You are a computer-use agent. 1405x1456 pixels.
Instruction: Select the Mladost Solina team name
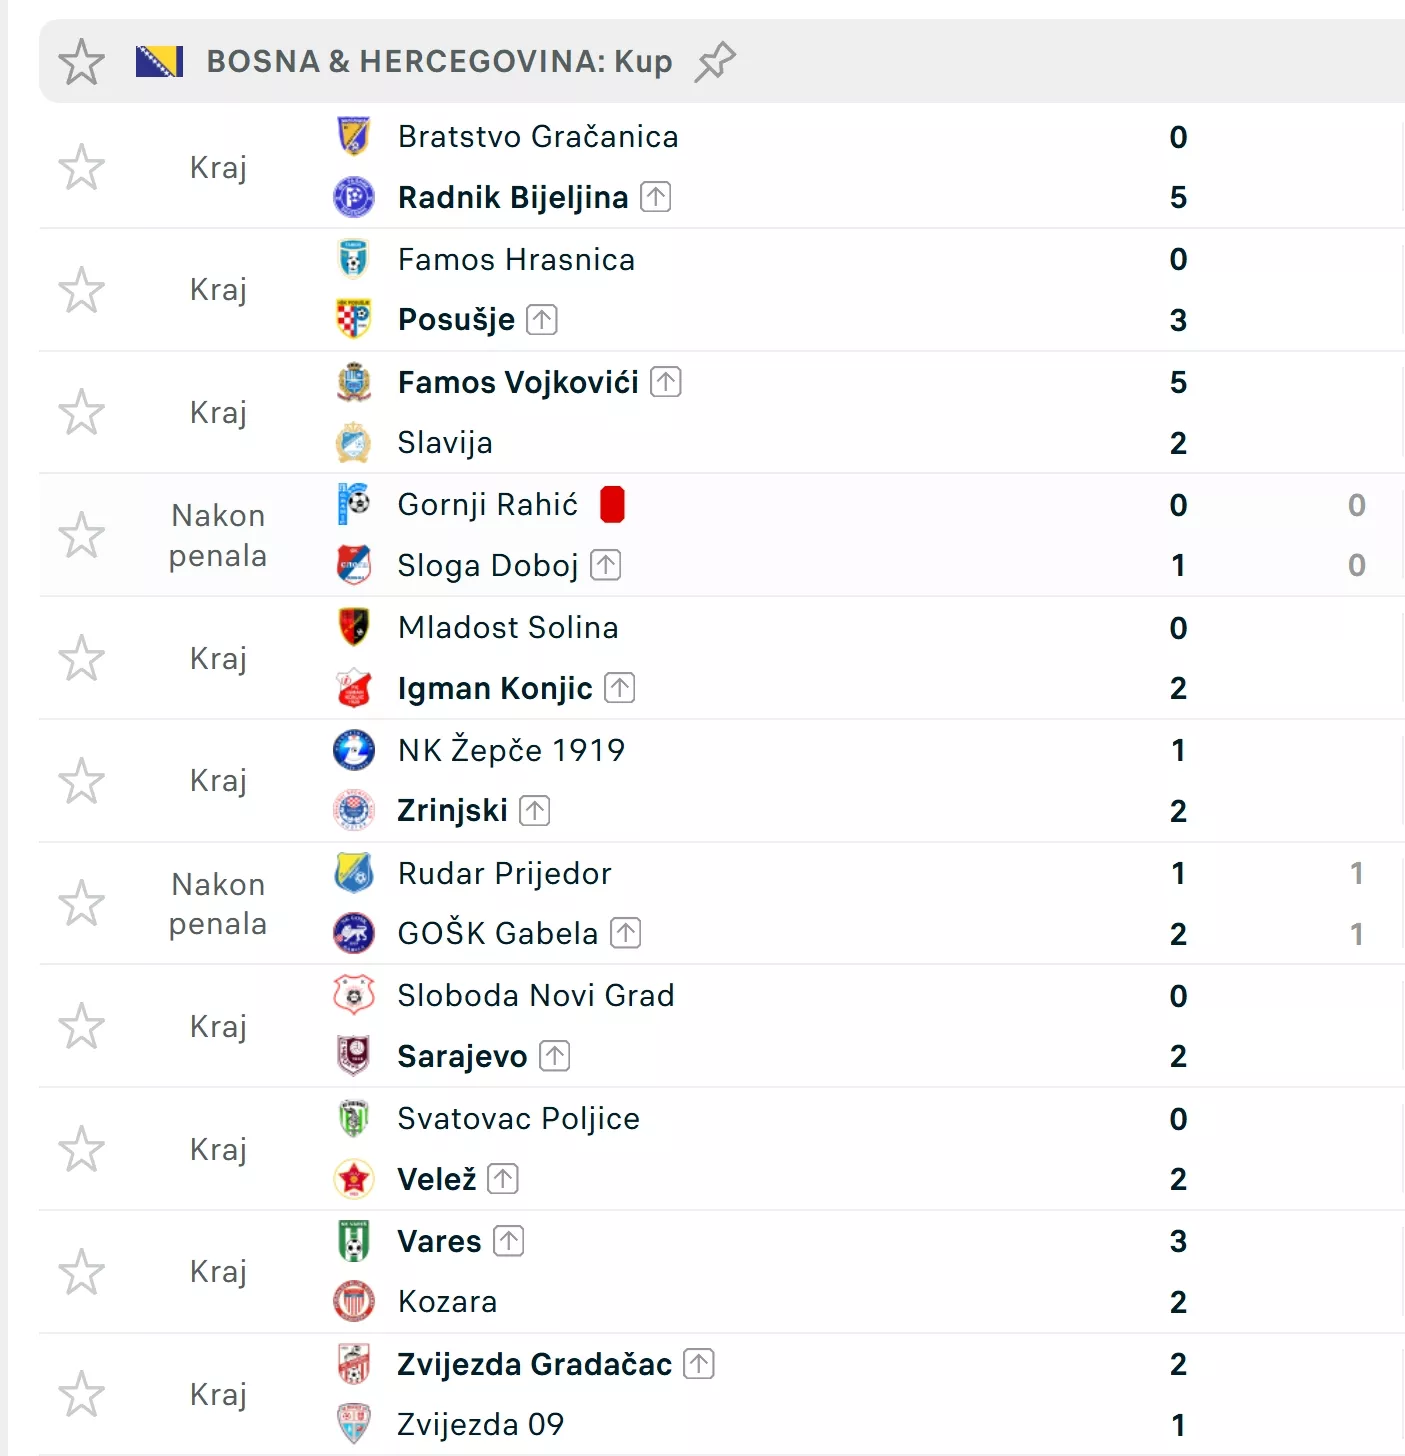click(x=508, y=628)
